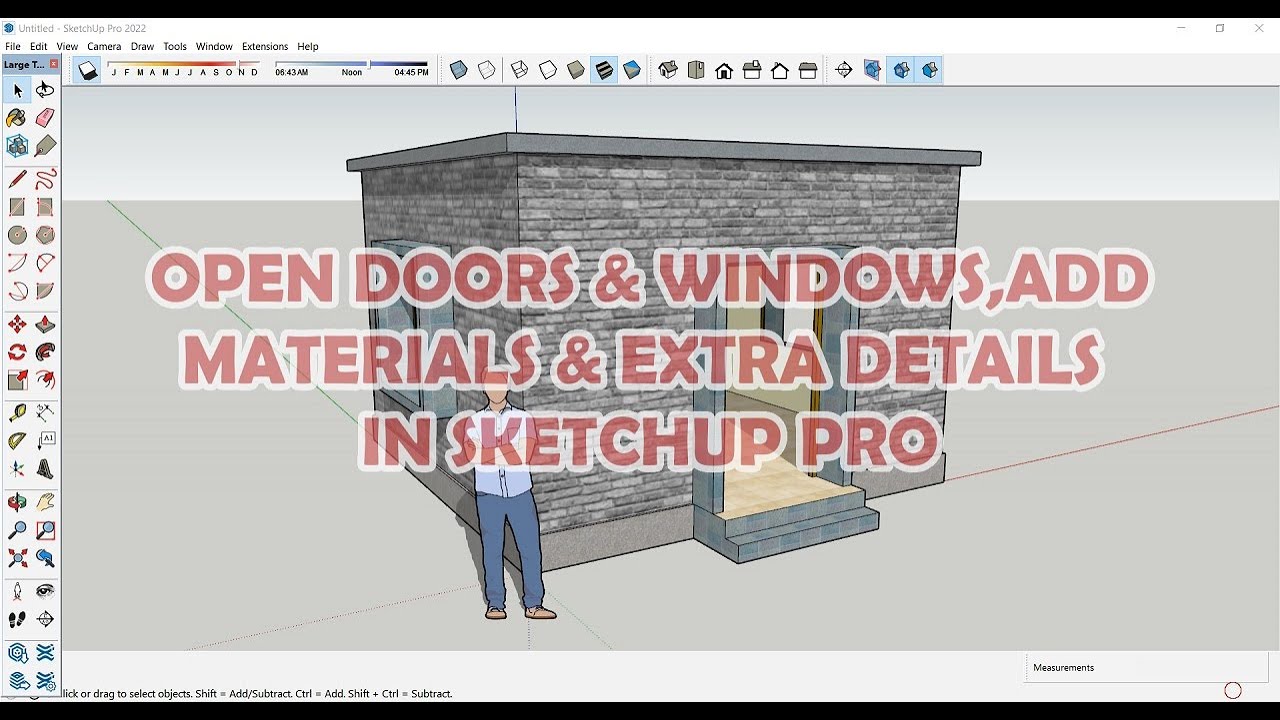
Task: Select the 2 Point Arc tool
Action: click(x=45, y=263)
